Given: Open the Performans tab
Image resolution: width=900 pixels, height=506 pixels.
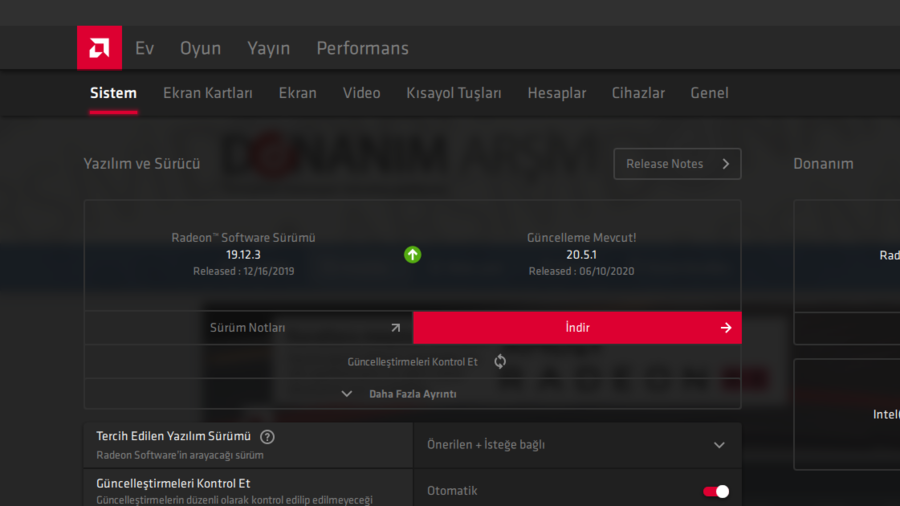Looking at the screenshot, I should tap(363, 48).
